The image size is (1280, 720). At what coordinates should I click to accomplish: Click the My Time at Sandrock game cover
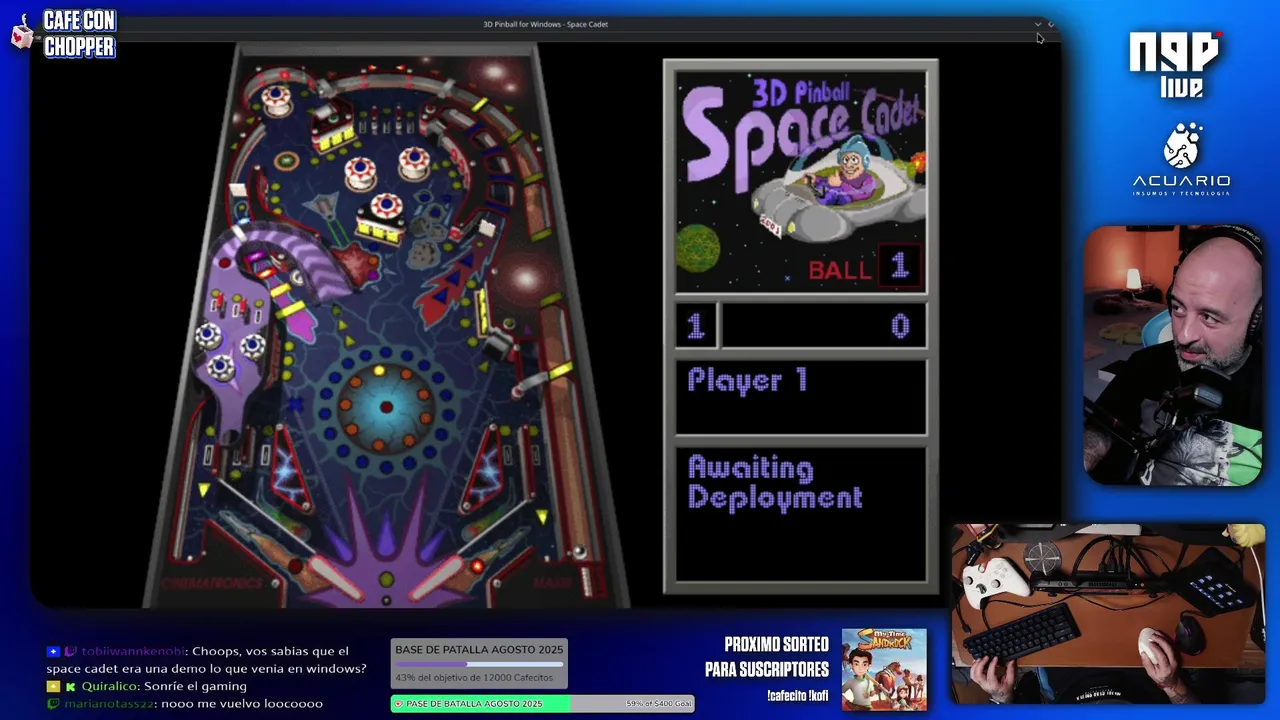[884, 669]
